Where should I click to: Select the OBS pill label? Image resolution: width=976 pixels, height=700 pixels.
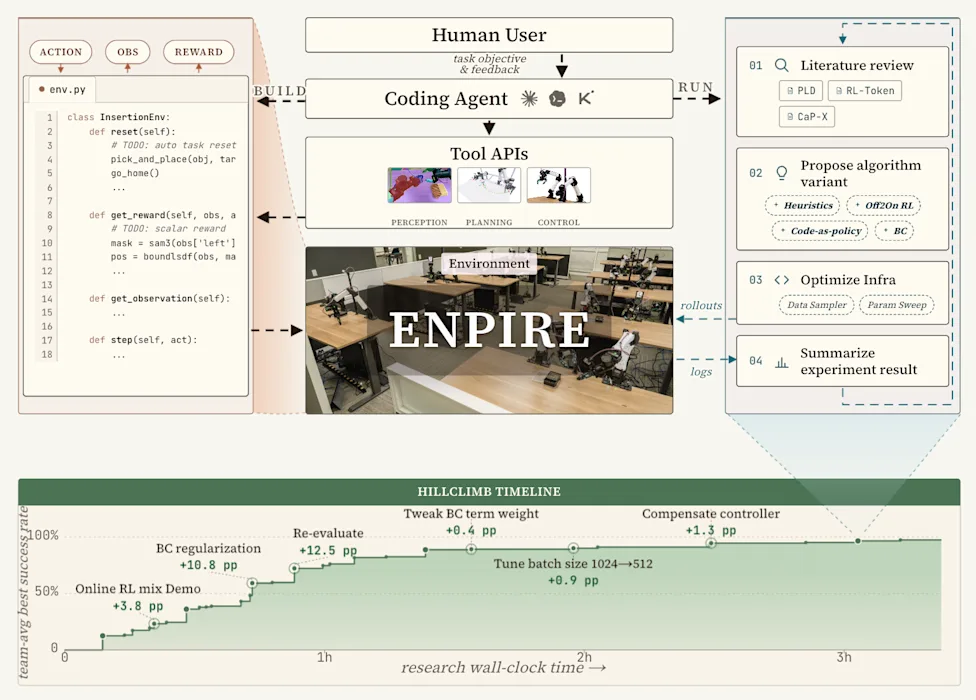coord(128,52)
